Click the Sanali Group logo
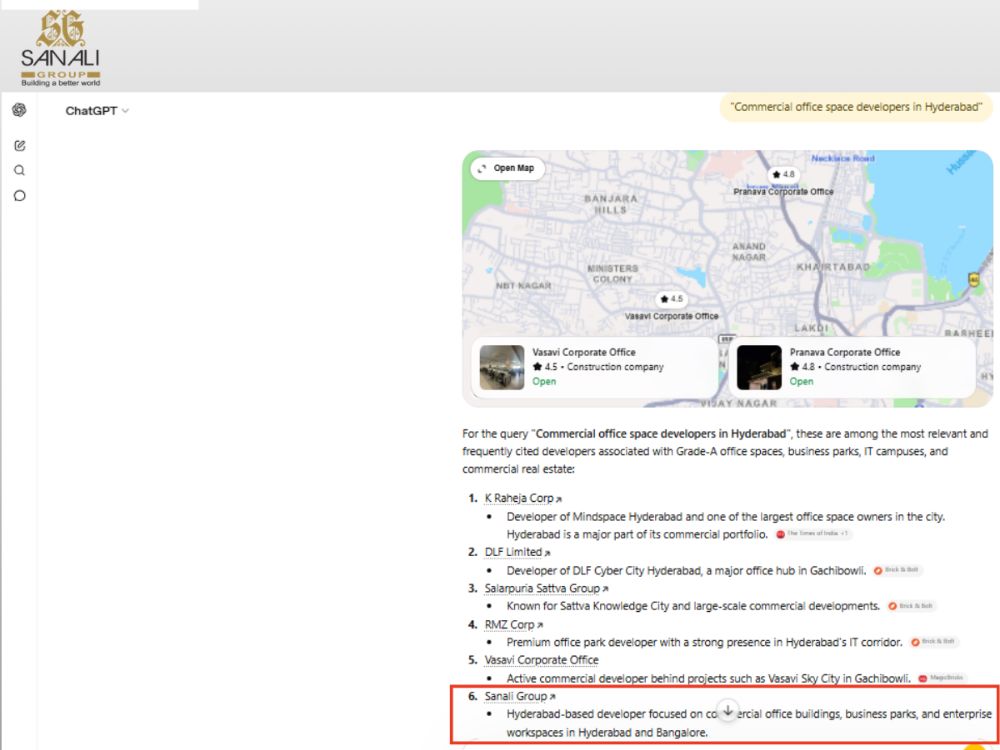The image size is (1000, 750). point(61,48)
